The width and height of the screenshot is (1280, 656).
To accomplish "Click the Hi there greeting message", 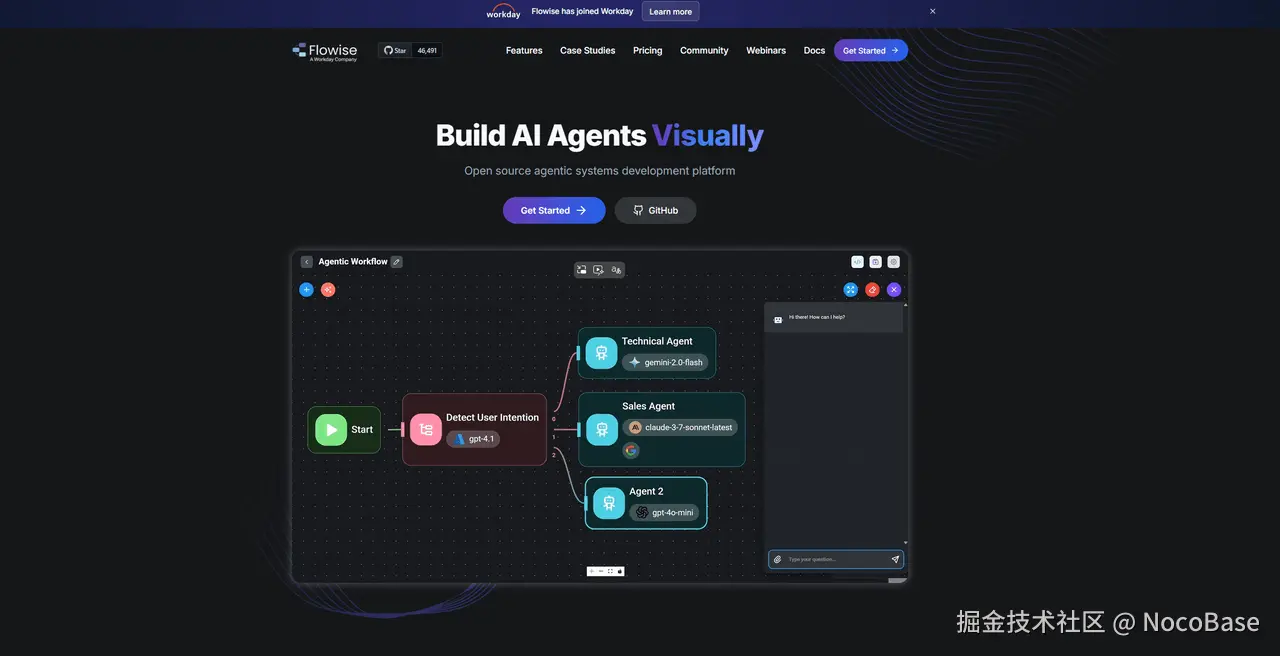I will click(x=817, y=317).
